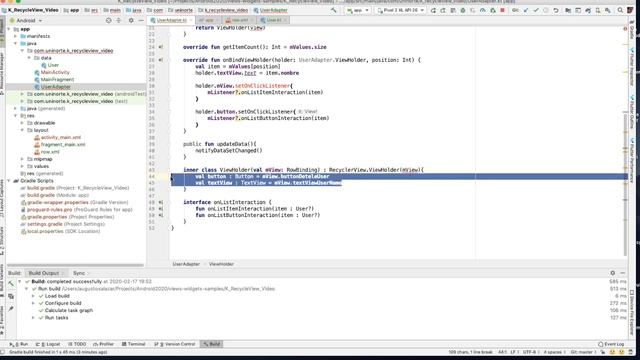
Task: Collapse the app module tree node
Action: tap(9, 29)
